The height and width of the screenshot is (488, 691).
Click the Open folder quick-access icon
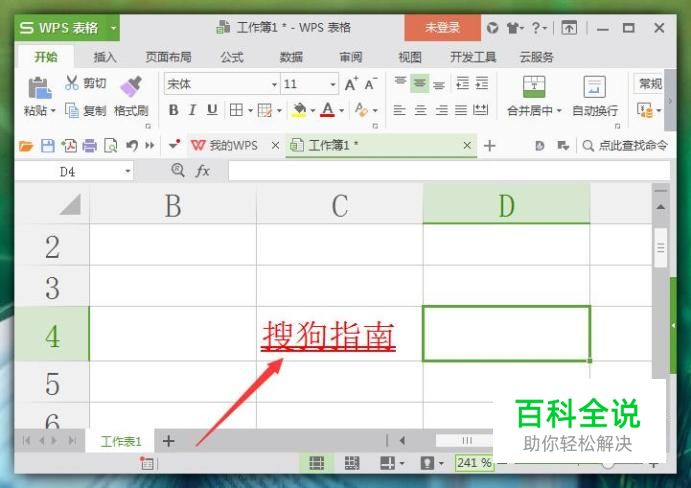pos(26,145)
